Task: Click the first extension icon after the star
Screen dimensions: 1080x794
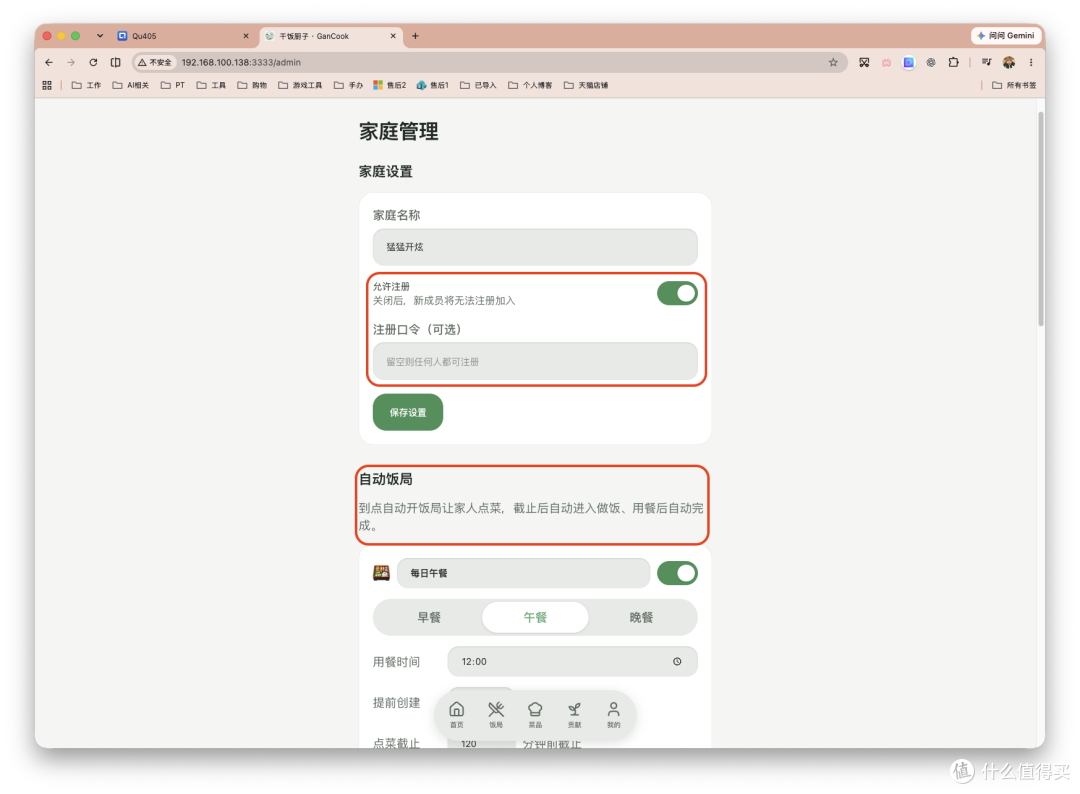Action: coord(864,62)
